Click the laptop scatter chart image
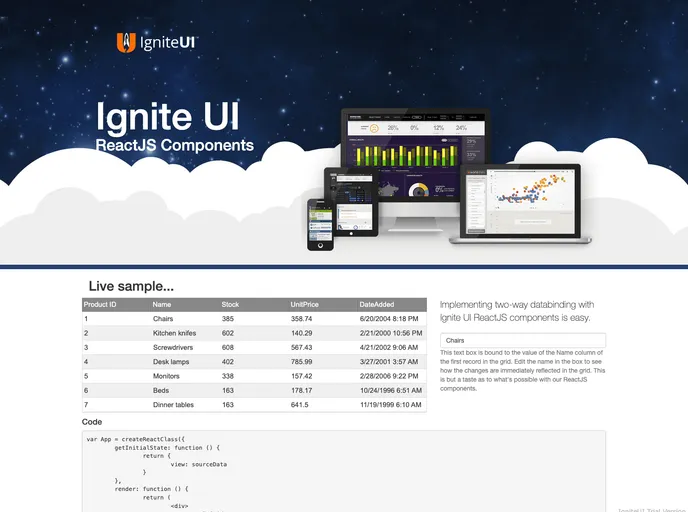 coord(520,203)
